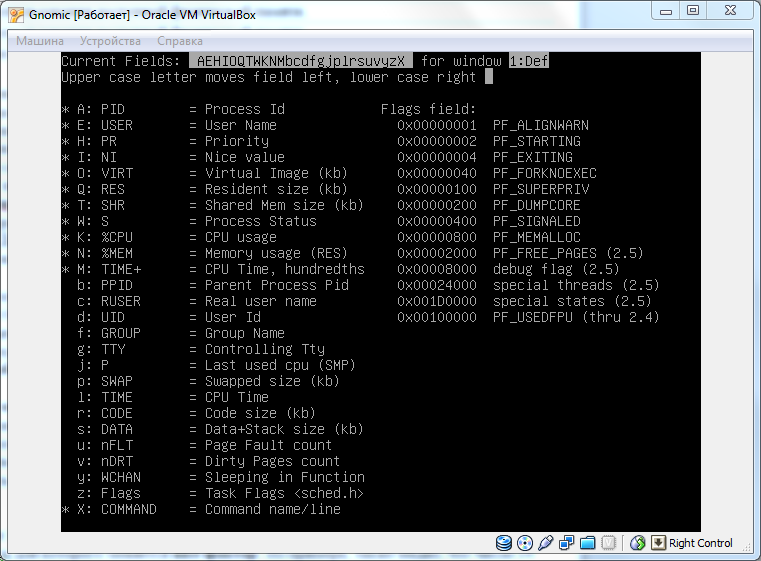Image resolution: width=761 pixels, height=561 pixels.
Task: Click the highlighted fields string AEHIOQTWKNMbcdfgjplrsuvyzX
Action: (x=301, y=61)
